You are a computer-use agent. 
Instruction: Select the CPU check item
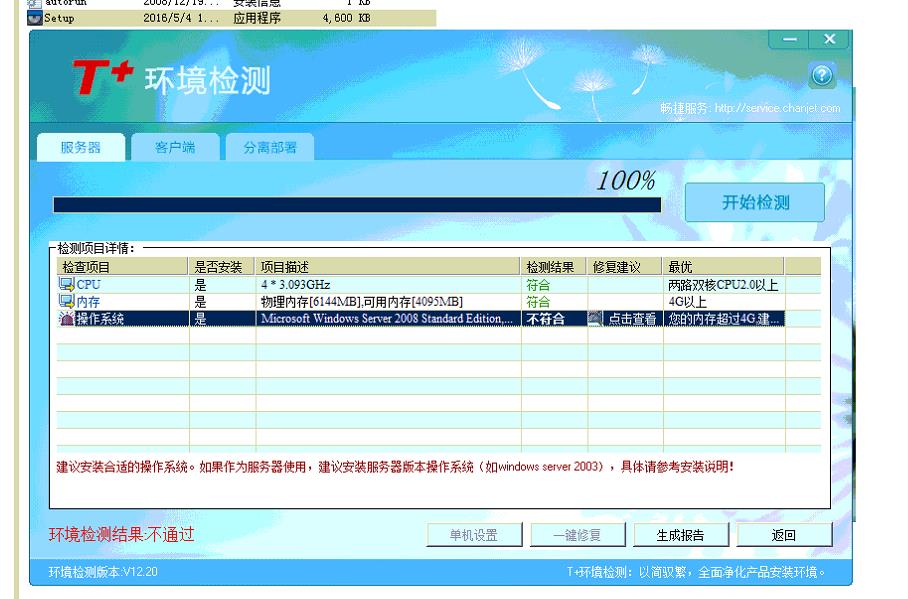coord(88,284)
